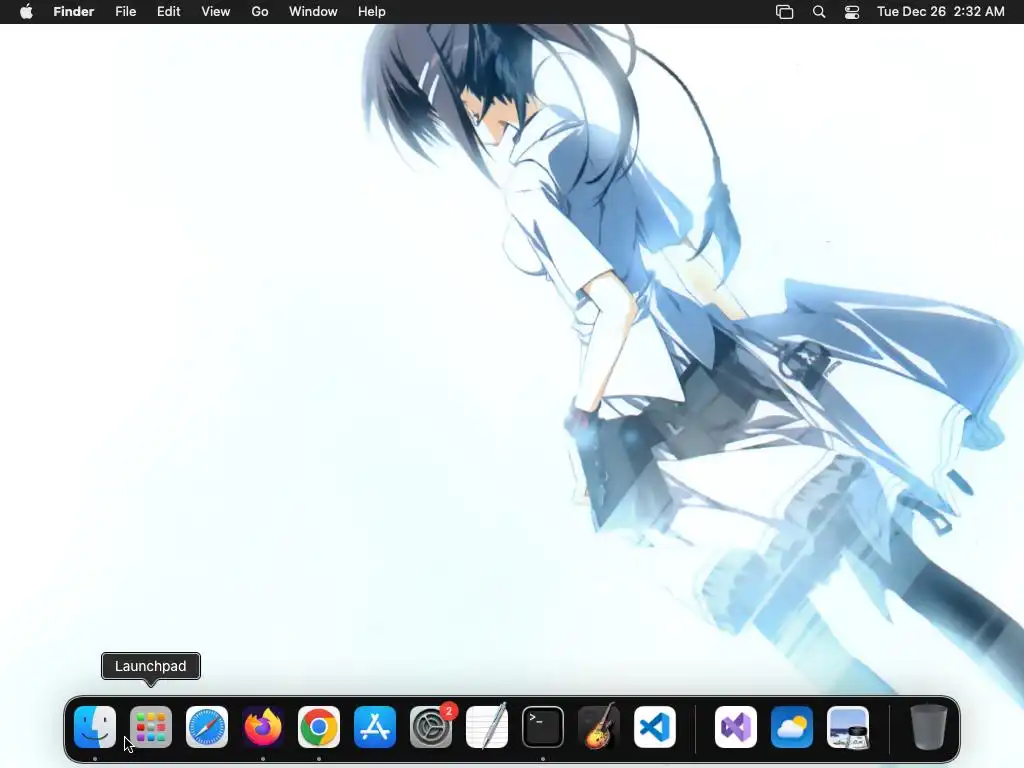Open the App Store icon

[x=375, y=727]
